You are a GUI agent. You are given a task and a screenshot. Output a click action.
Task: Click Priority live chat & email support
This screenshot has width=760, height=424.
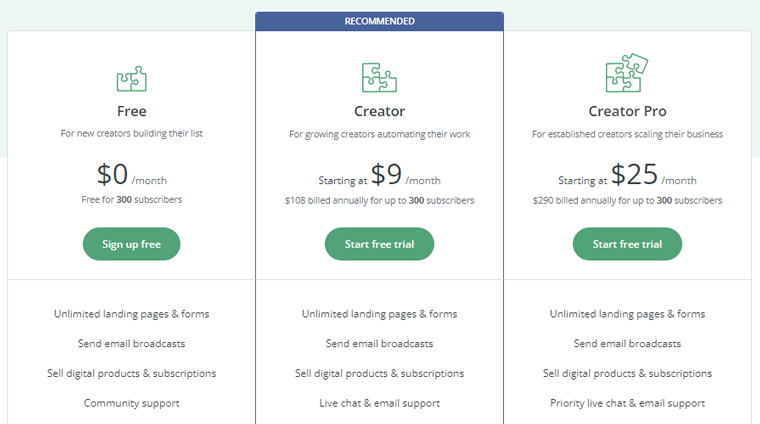627,403
